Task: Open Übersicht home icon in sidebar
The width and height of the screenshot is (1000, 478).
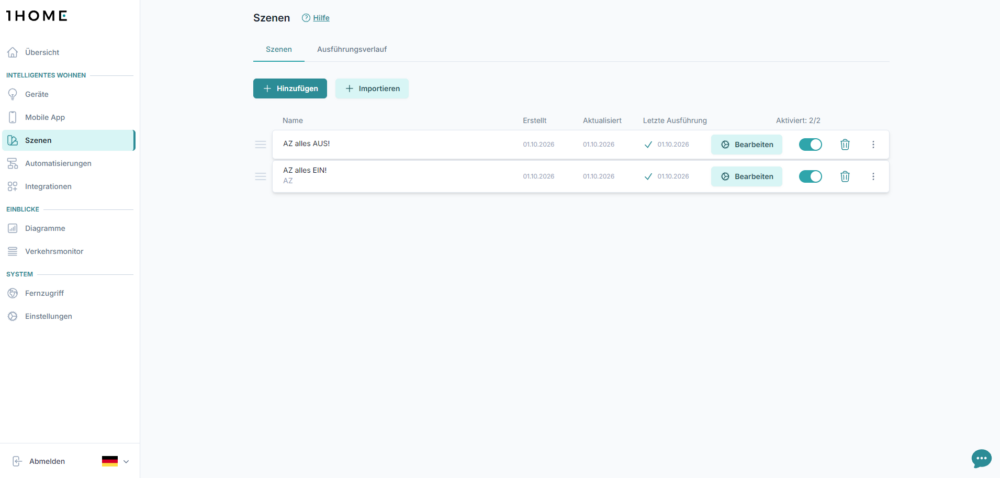Action: click(x=12, y=52)
